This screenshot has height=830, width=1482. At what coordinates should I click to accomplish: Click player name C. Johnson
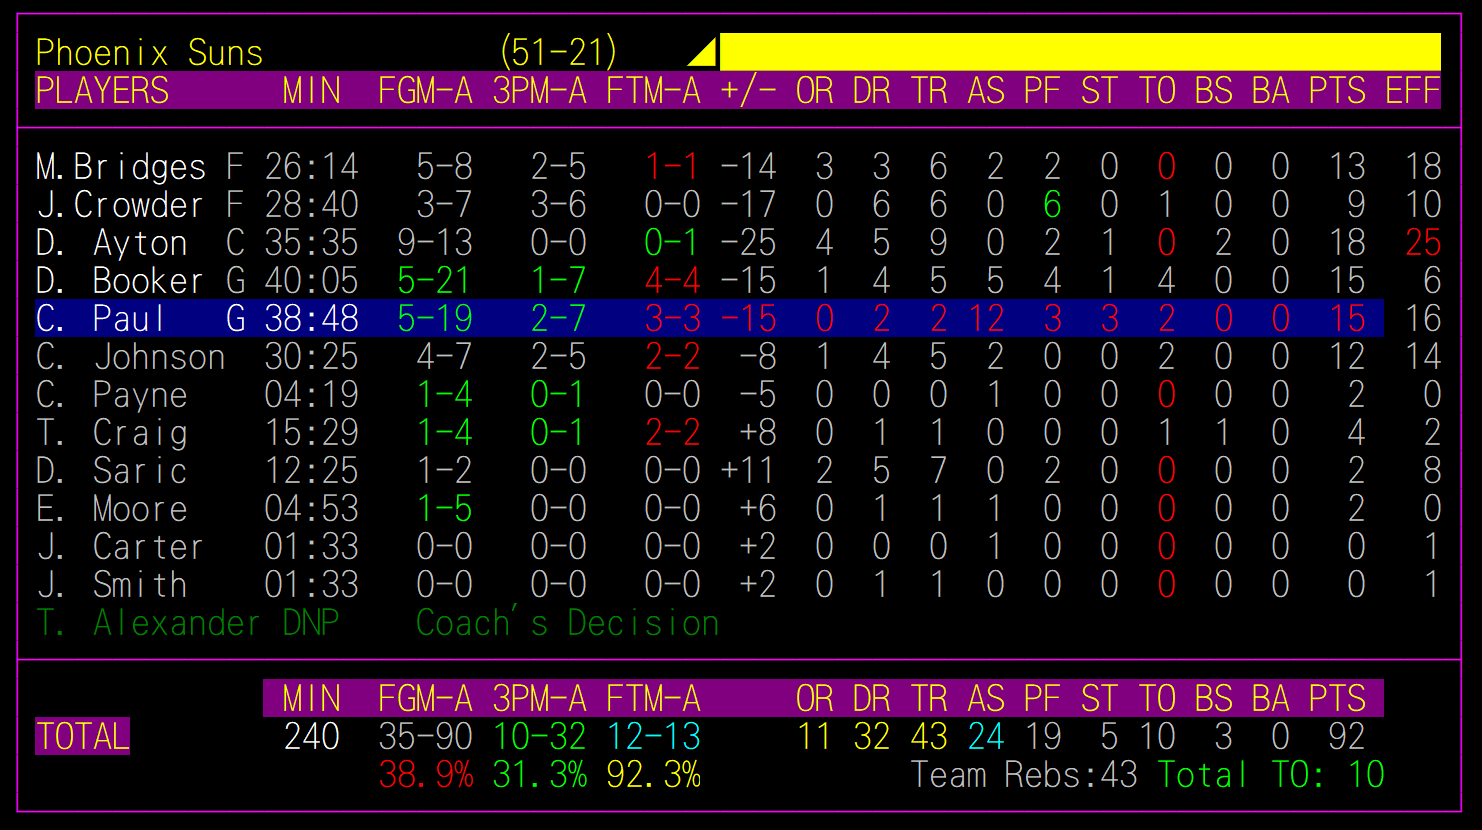pyautogui.click(x=131, y=357)
